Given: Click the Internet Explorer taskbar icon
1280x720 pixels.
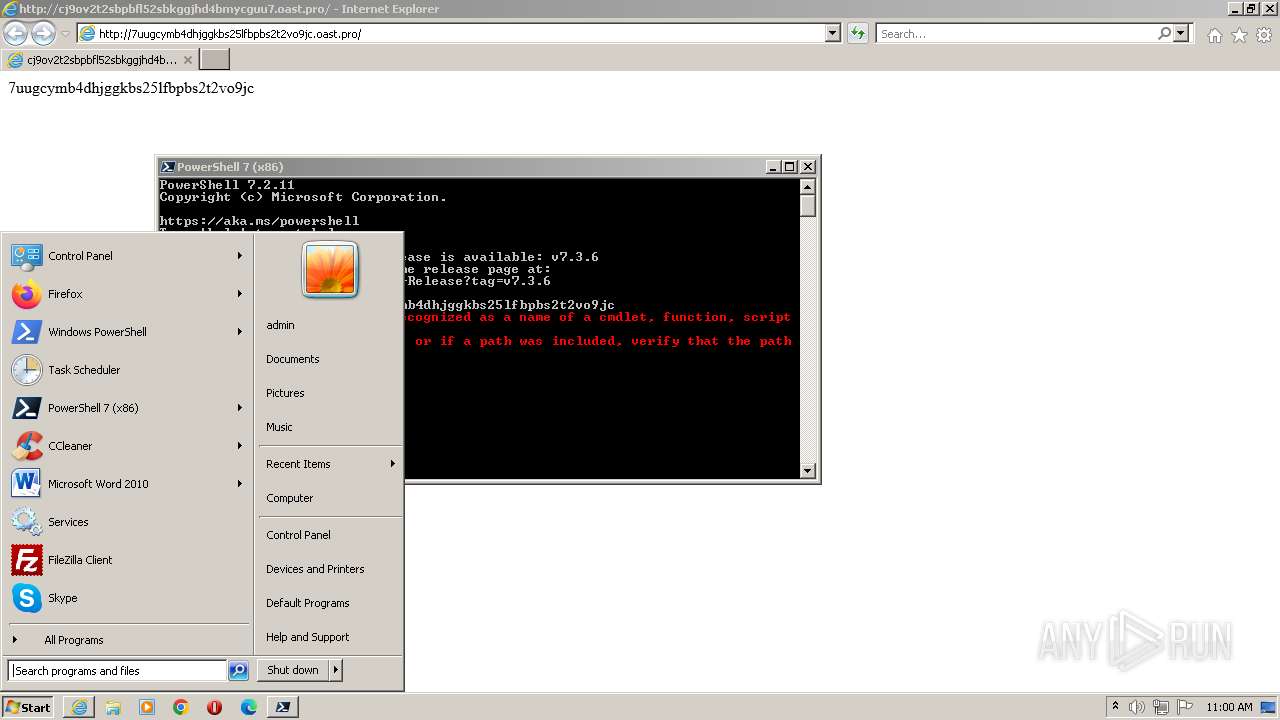Looking at the screenshot, I should pos(79,707).
